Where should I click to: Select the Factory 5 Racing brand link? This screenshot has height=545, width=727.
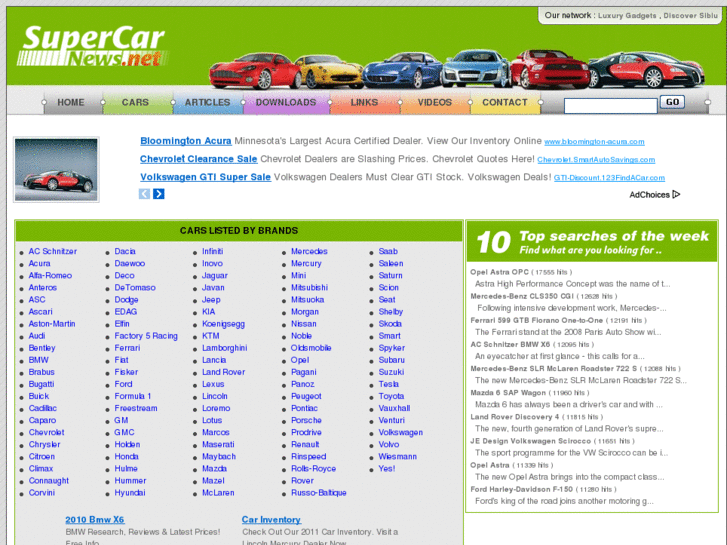(x=146, y=336)
